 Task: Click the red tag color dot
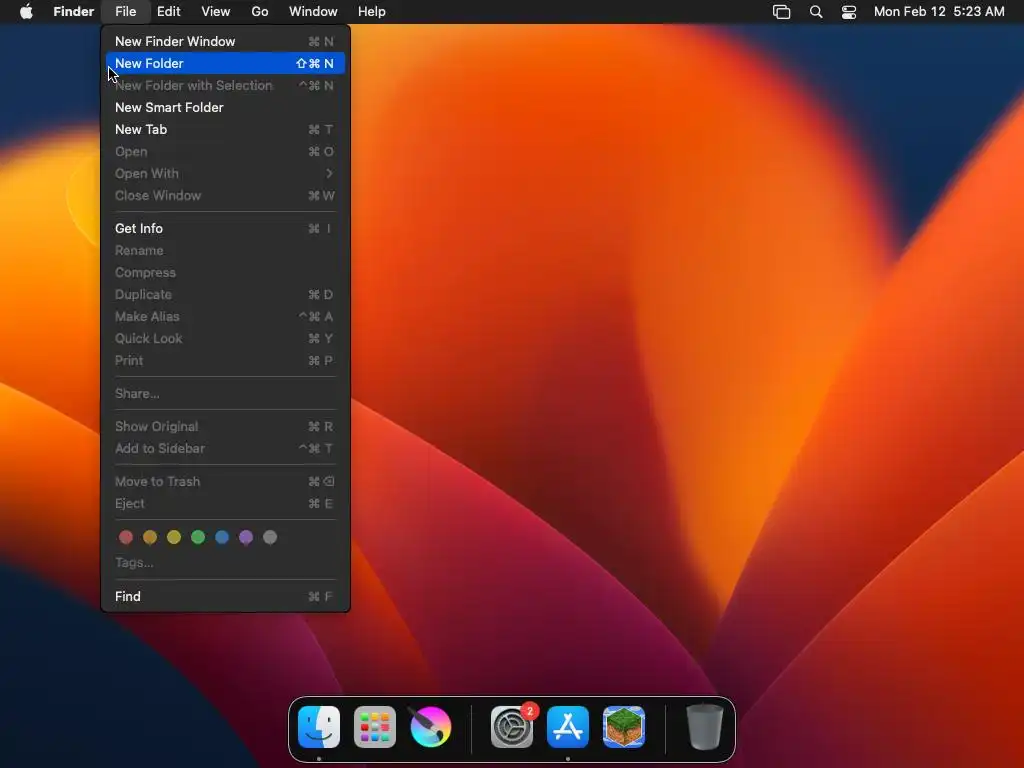tap(126, 537)
